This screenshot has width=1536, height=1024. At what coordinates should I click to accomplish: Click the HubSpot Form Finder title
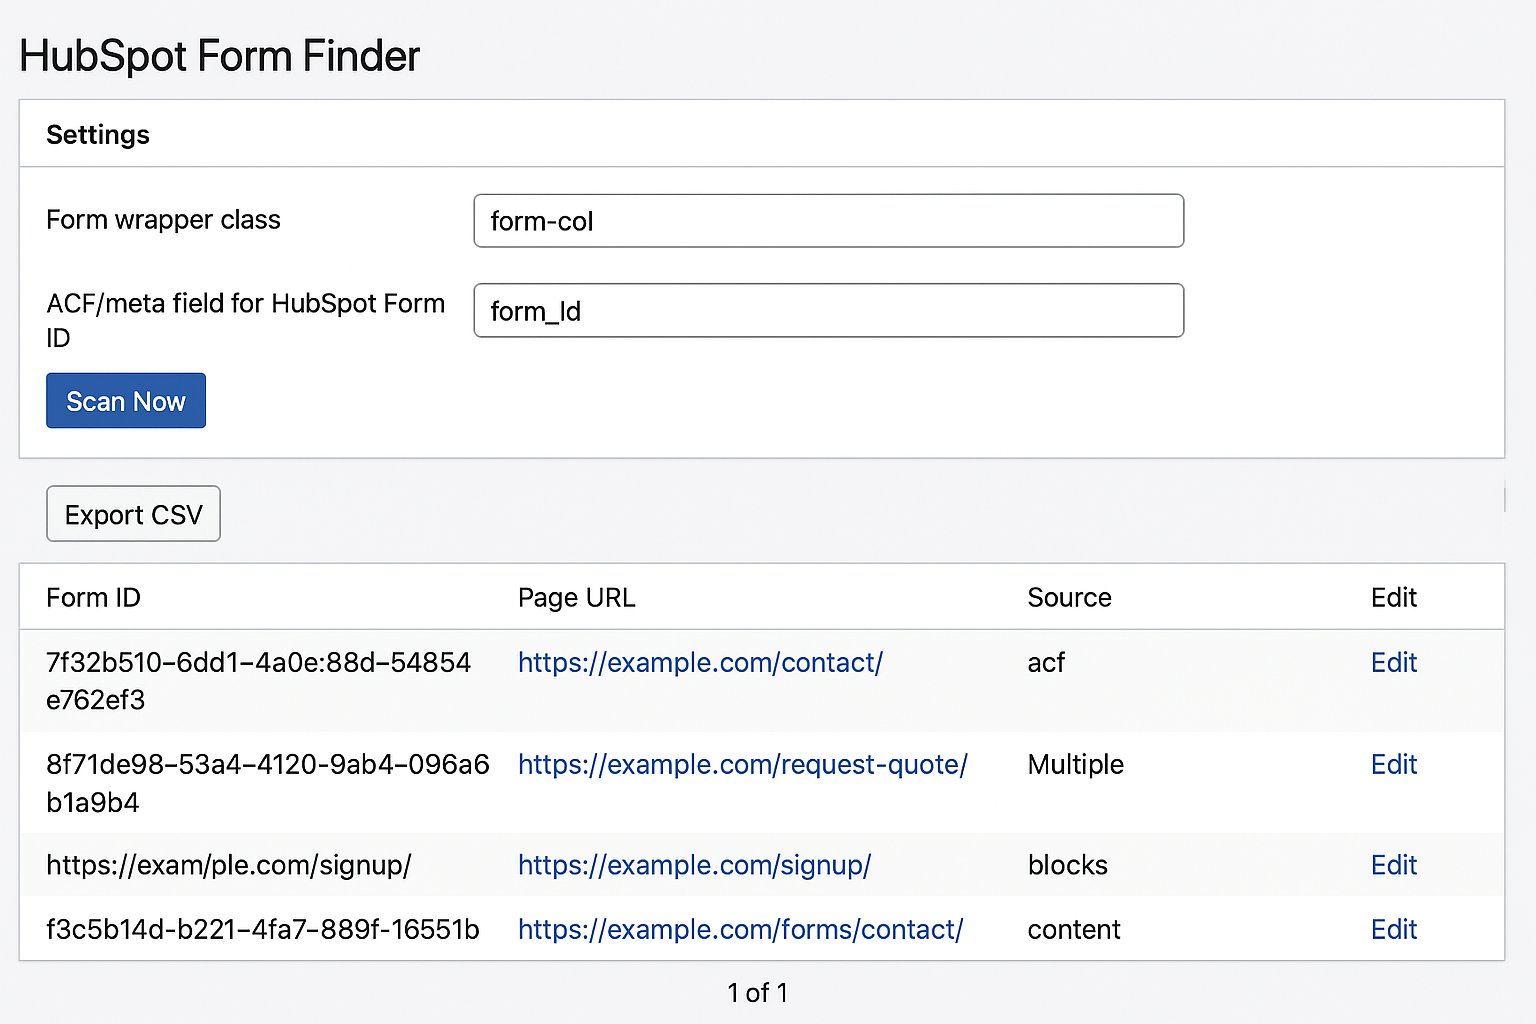[220, 56]
